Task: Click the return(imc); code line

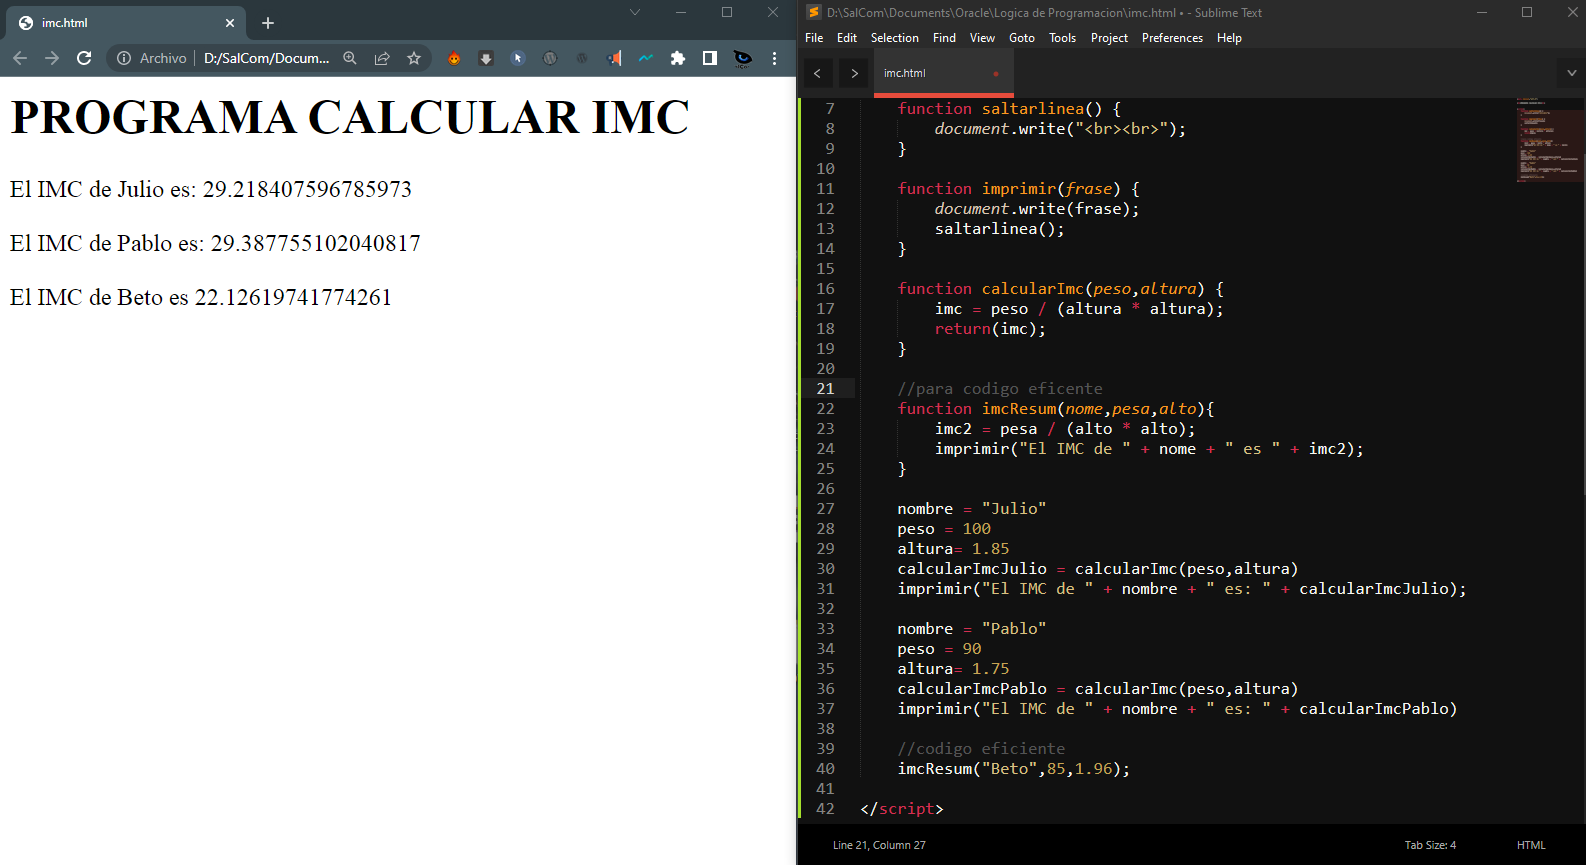Action: tap(990, 328)
